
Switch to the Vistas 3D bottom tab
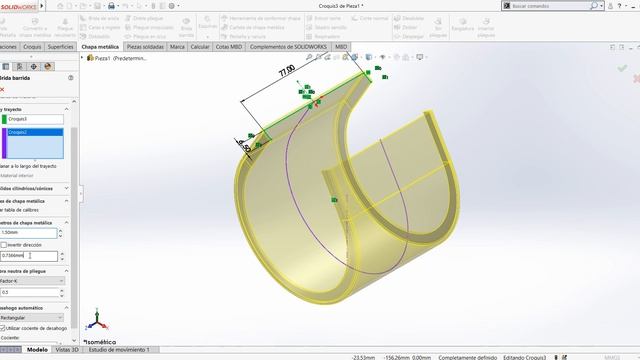67,350
